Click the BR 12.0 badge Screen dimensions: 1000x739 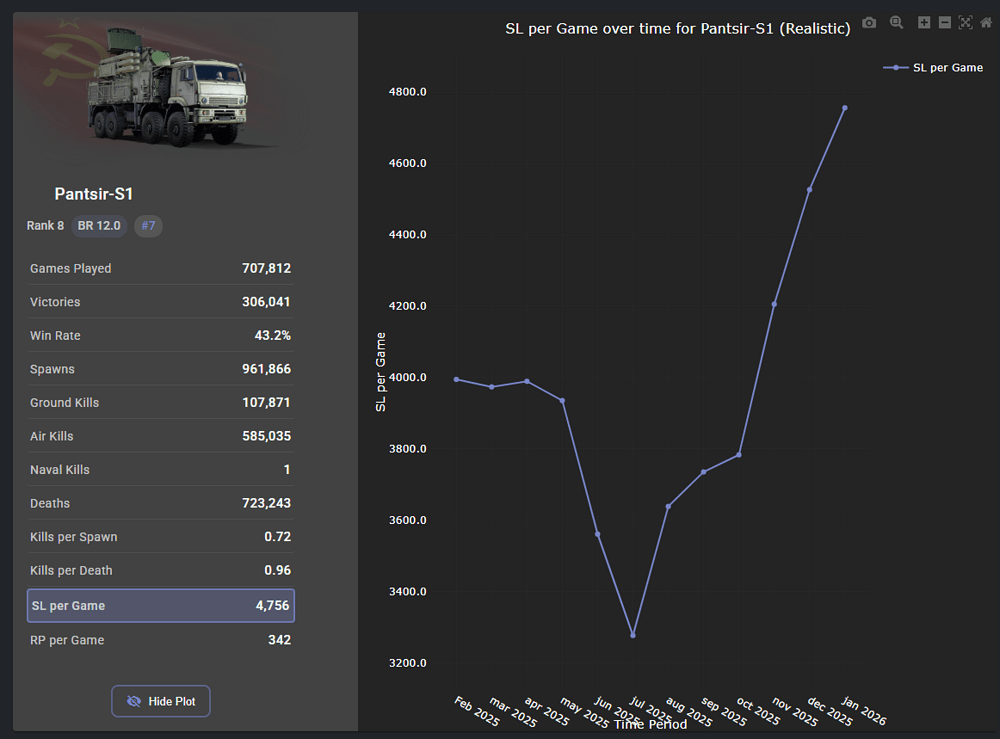(99, 226)
